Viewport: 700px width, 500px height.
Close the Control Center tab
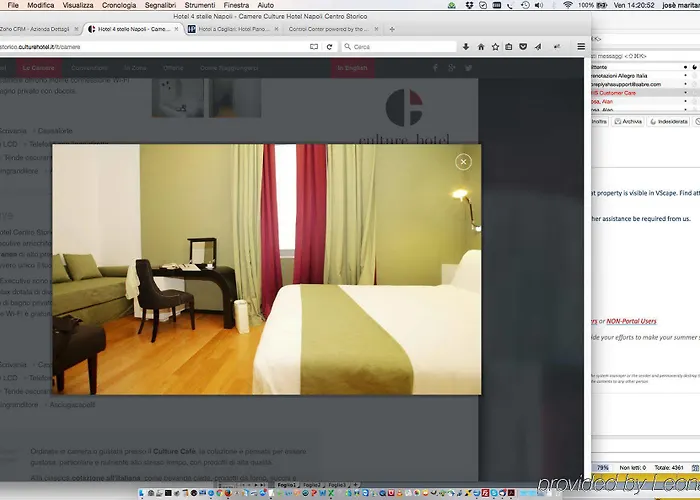[376, 29]
